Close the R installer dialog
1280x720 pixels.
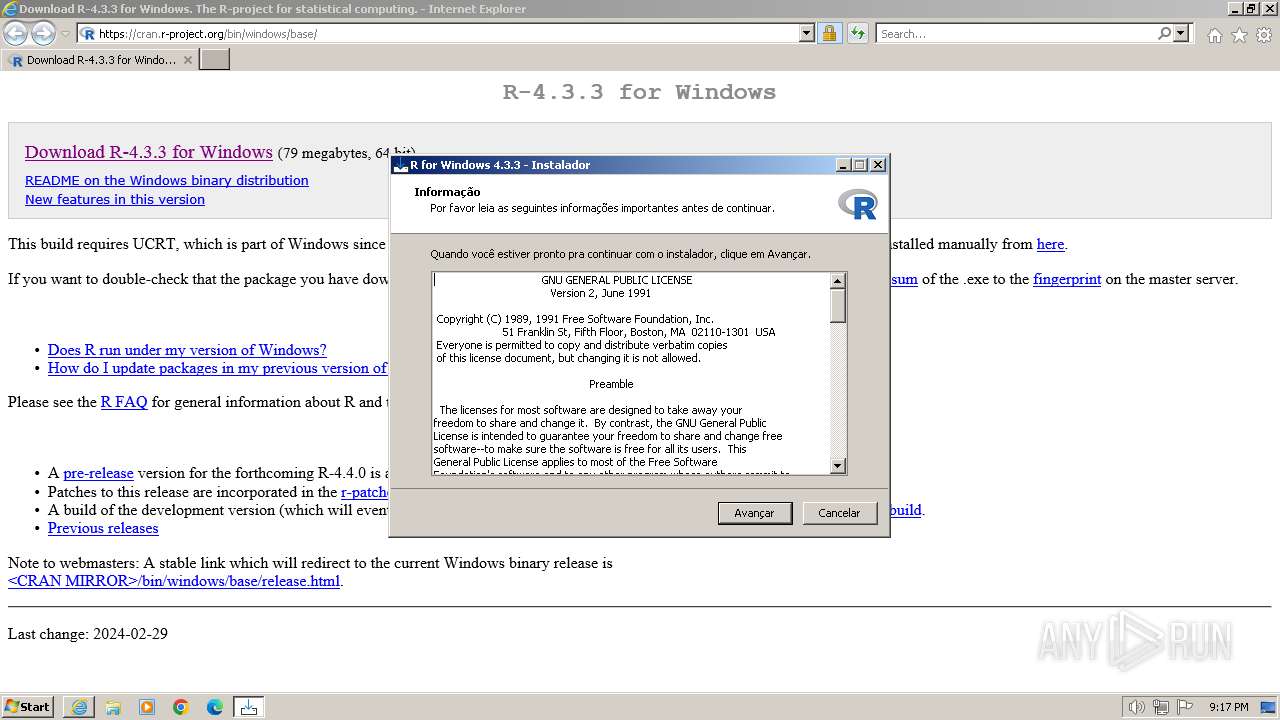point(878,165)
